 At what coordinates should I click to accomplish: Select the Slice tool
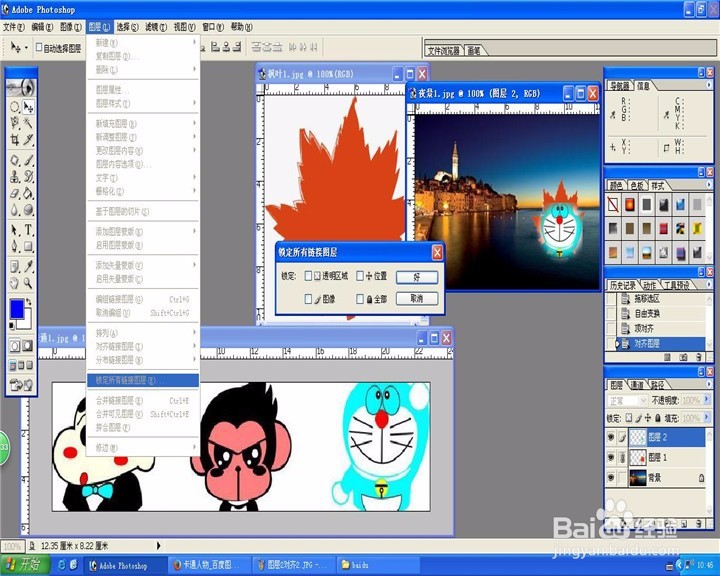click(28, 139)
